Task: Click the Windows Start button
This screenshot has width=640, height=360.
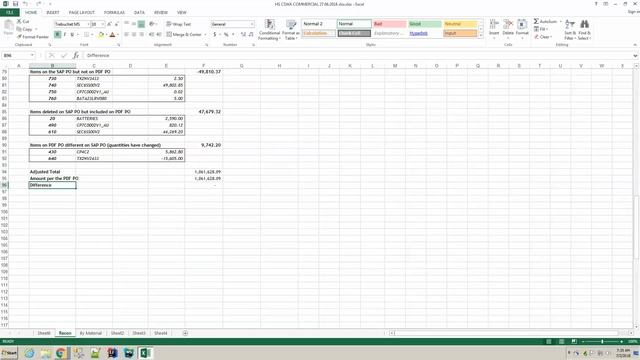Action: click(x=9, y=353)
